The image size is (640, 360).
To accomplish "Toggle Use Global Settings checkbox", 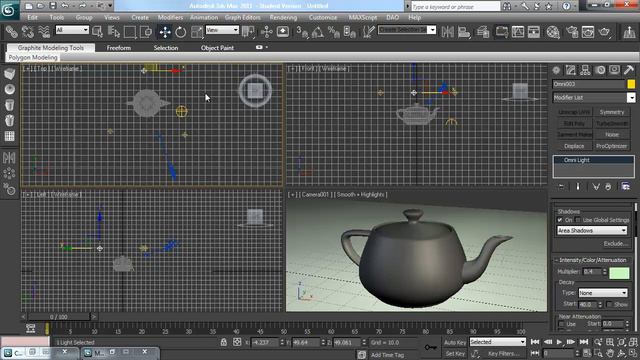I will [578, 220].
